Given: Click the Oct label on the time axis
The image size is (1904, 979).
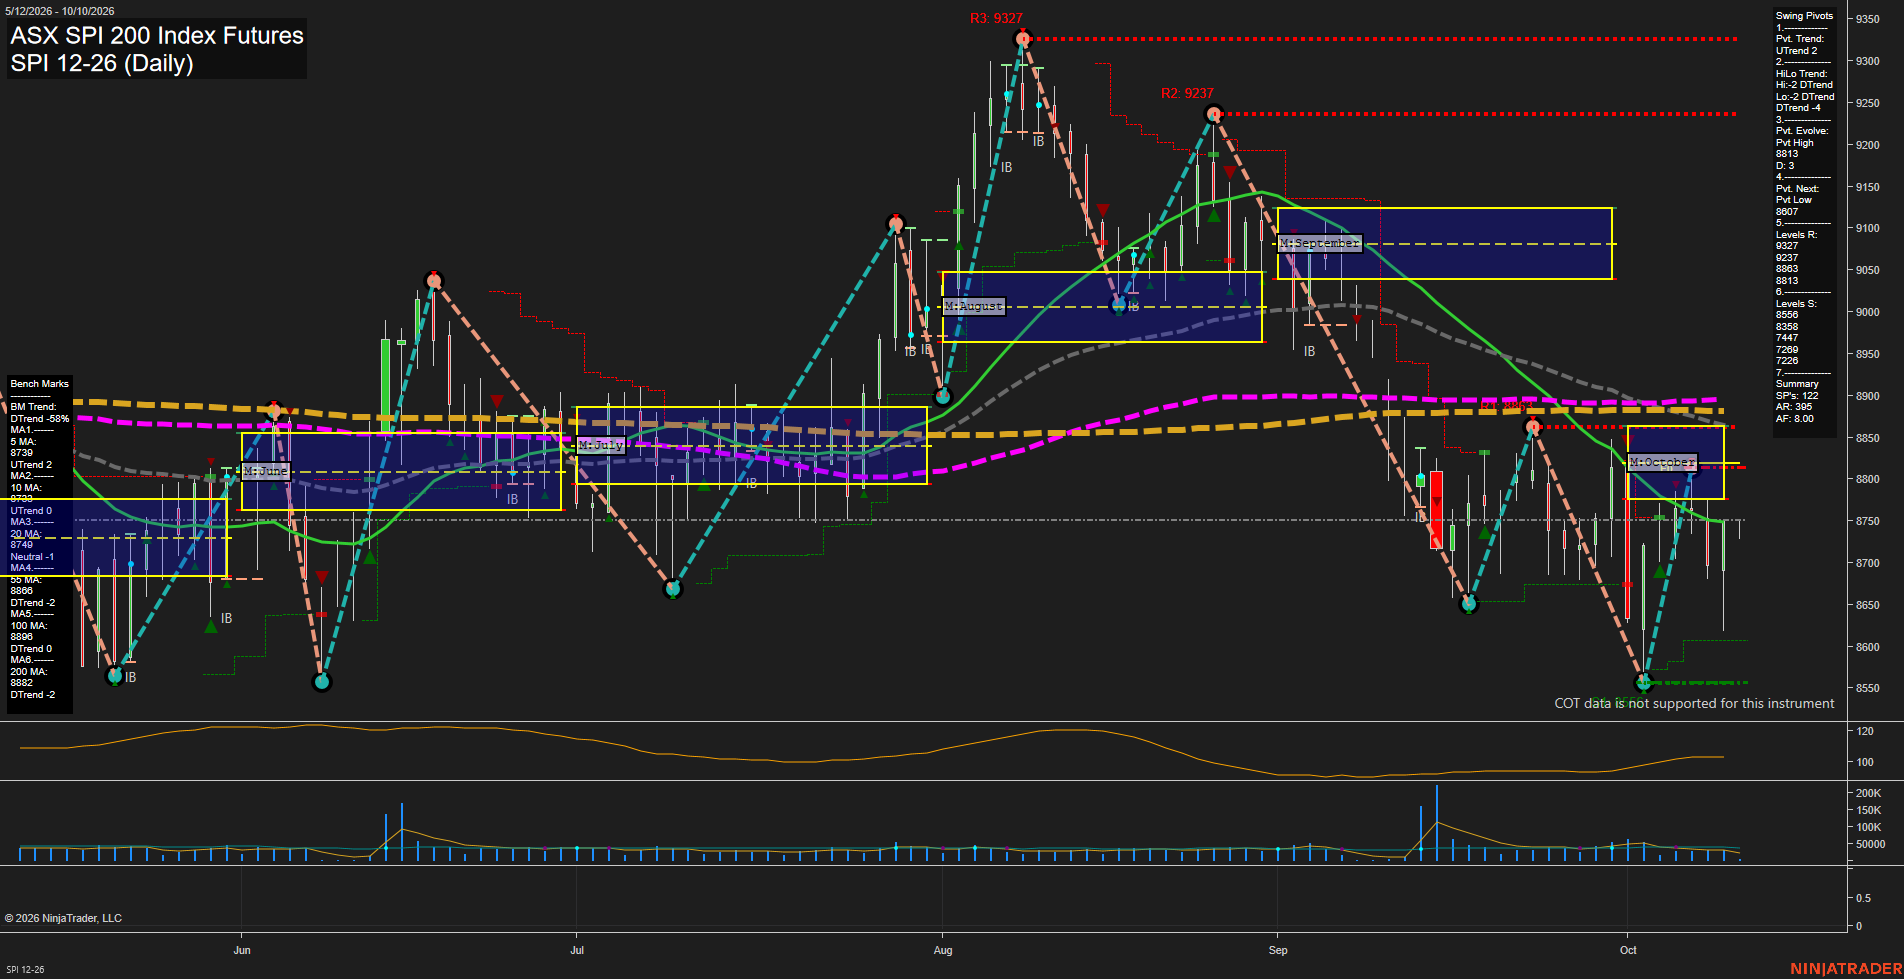Looking at the screenshot, I should (1628, 950).
